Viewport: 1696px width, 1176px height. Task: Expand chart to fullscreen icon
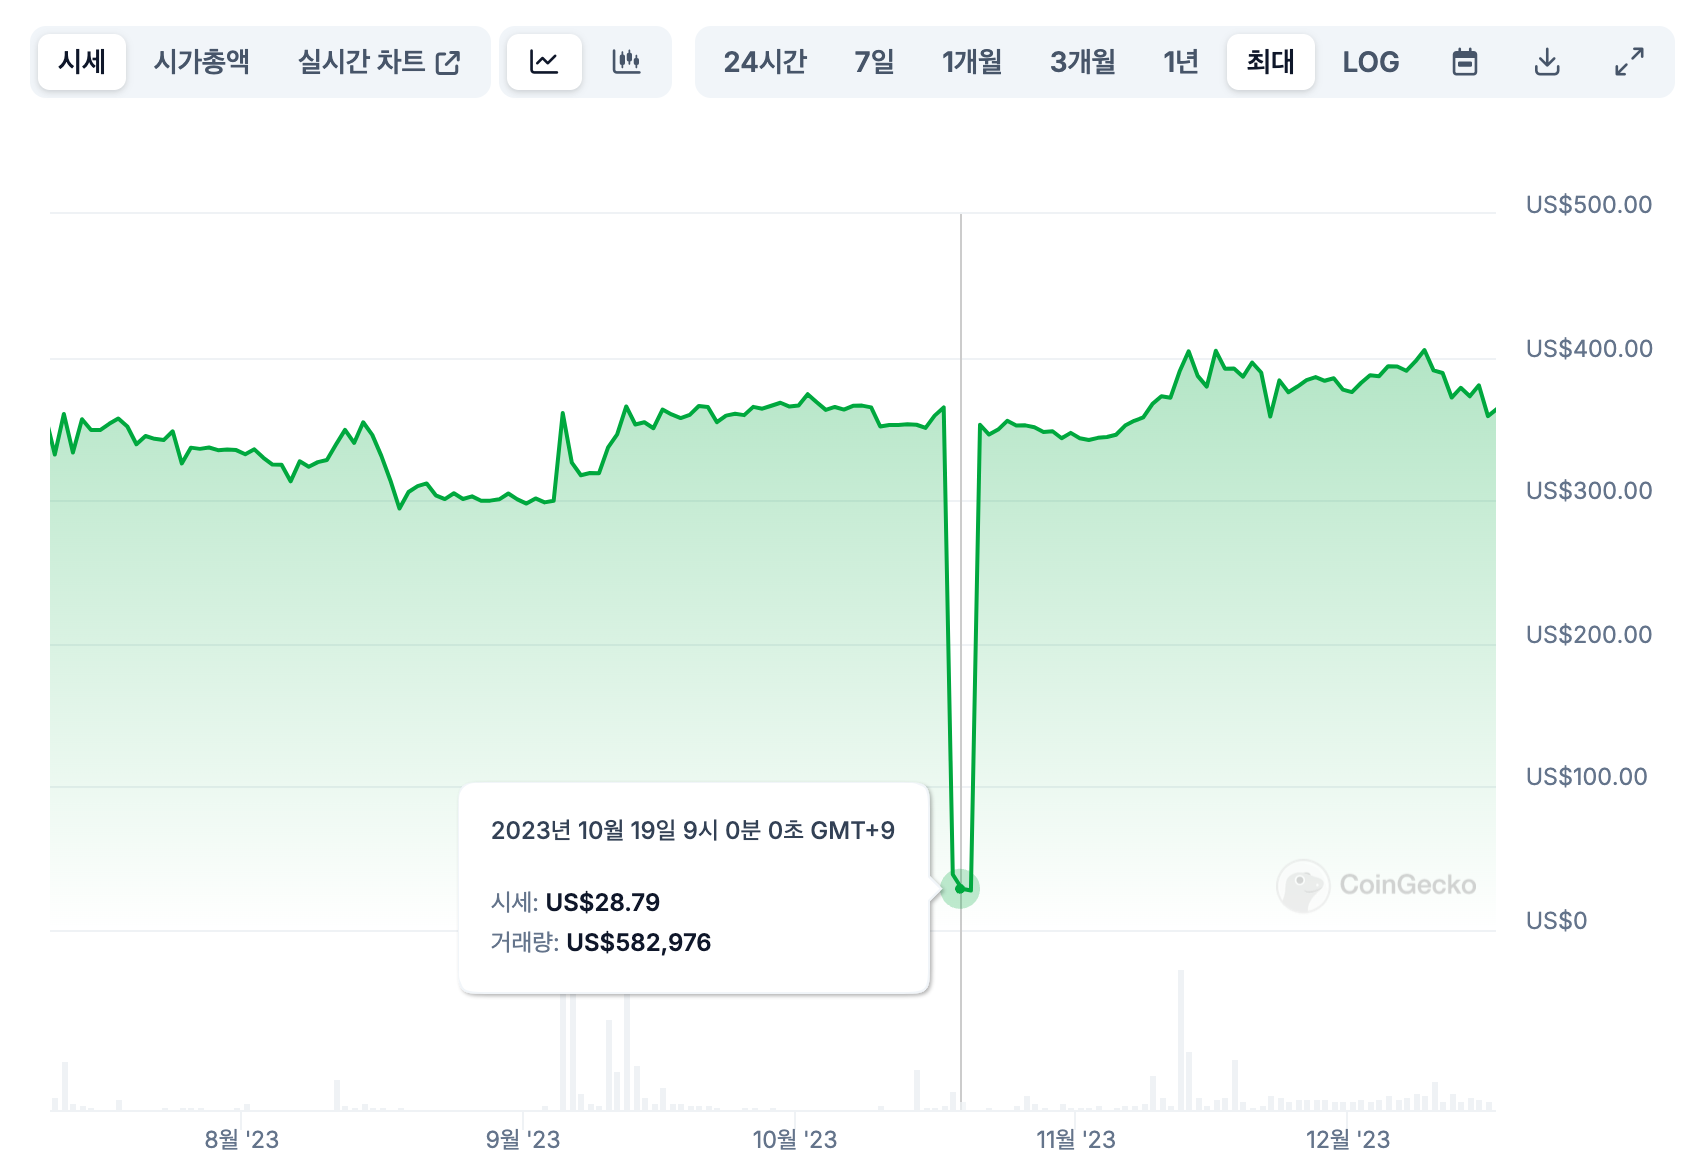click(1630, 62)
